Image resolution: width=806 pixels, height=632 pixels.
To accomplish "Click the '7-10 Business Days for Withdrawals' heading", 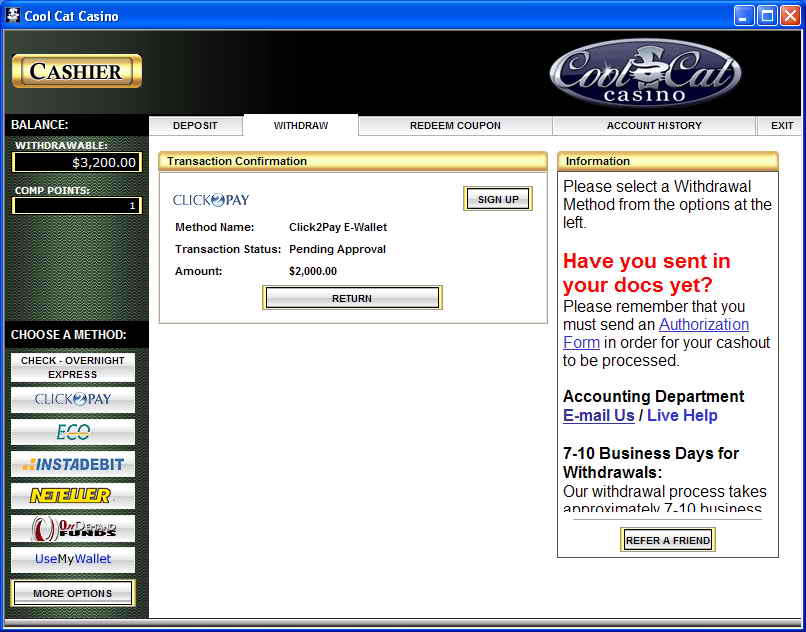I will click(651, 463).
